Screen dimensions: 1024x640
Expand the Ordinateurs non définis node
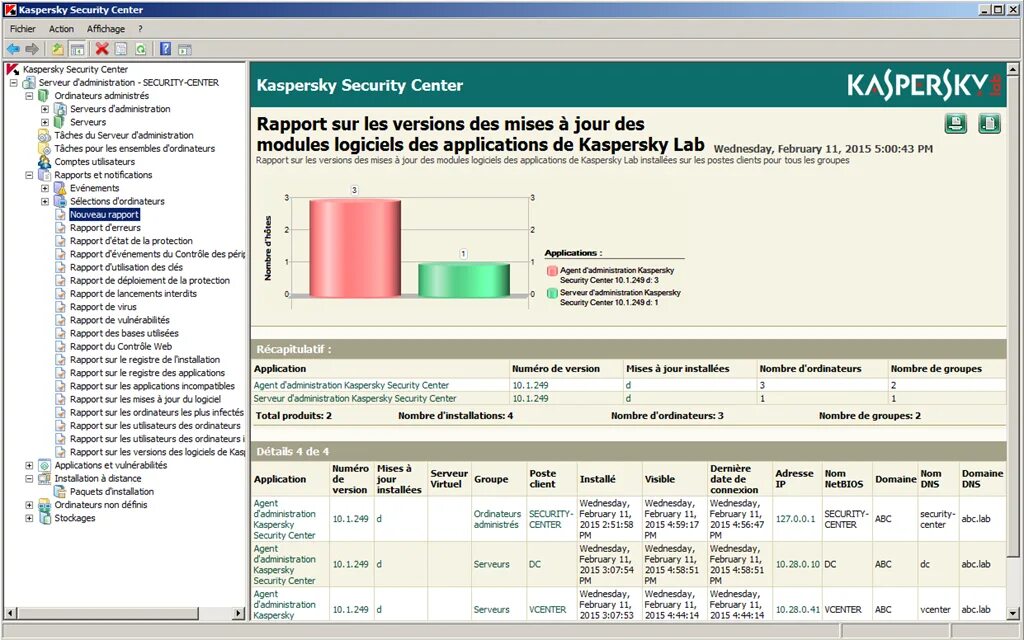29,505
